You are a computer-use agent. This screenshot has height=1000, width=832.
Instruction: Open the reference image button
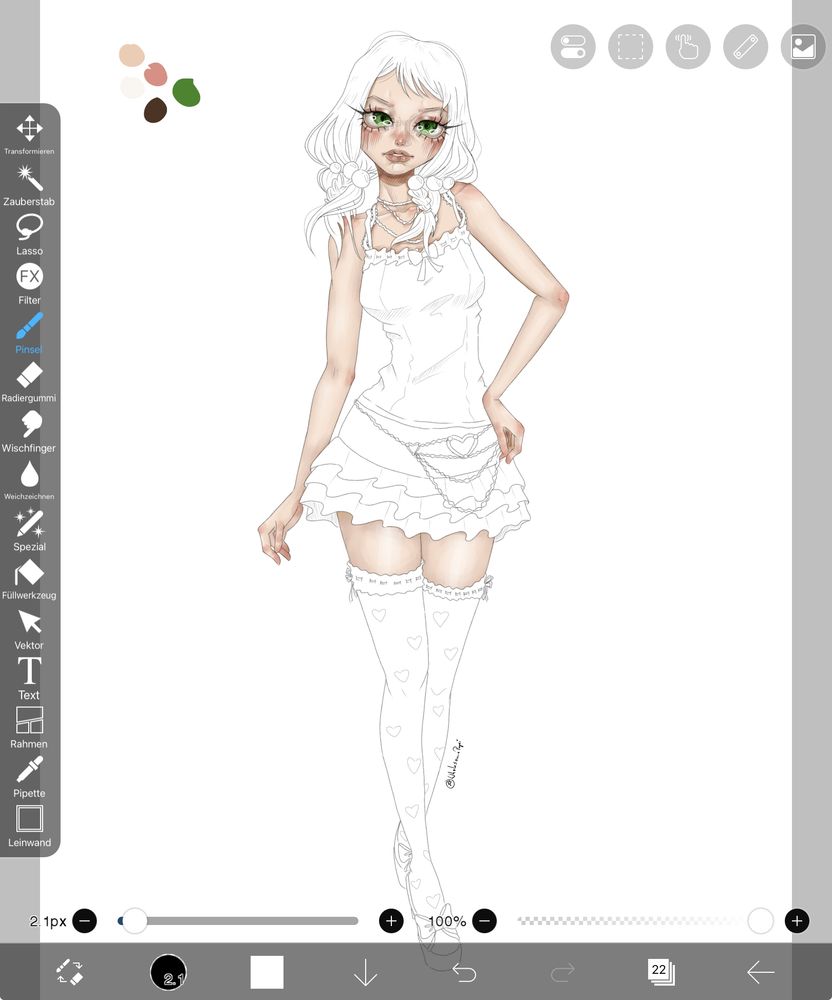803,47
